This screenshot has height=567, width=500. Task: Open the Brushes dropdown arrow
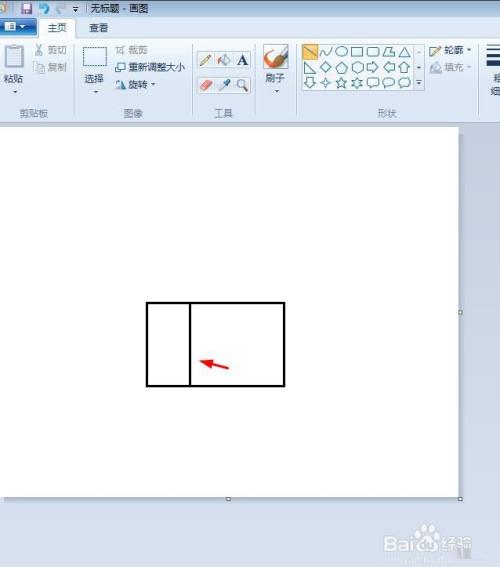[277, 91]
